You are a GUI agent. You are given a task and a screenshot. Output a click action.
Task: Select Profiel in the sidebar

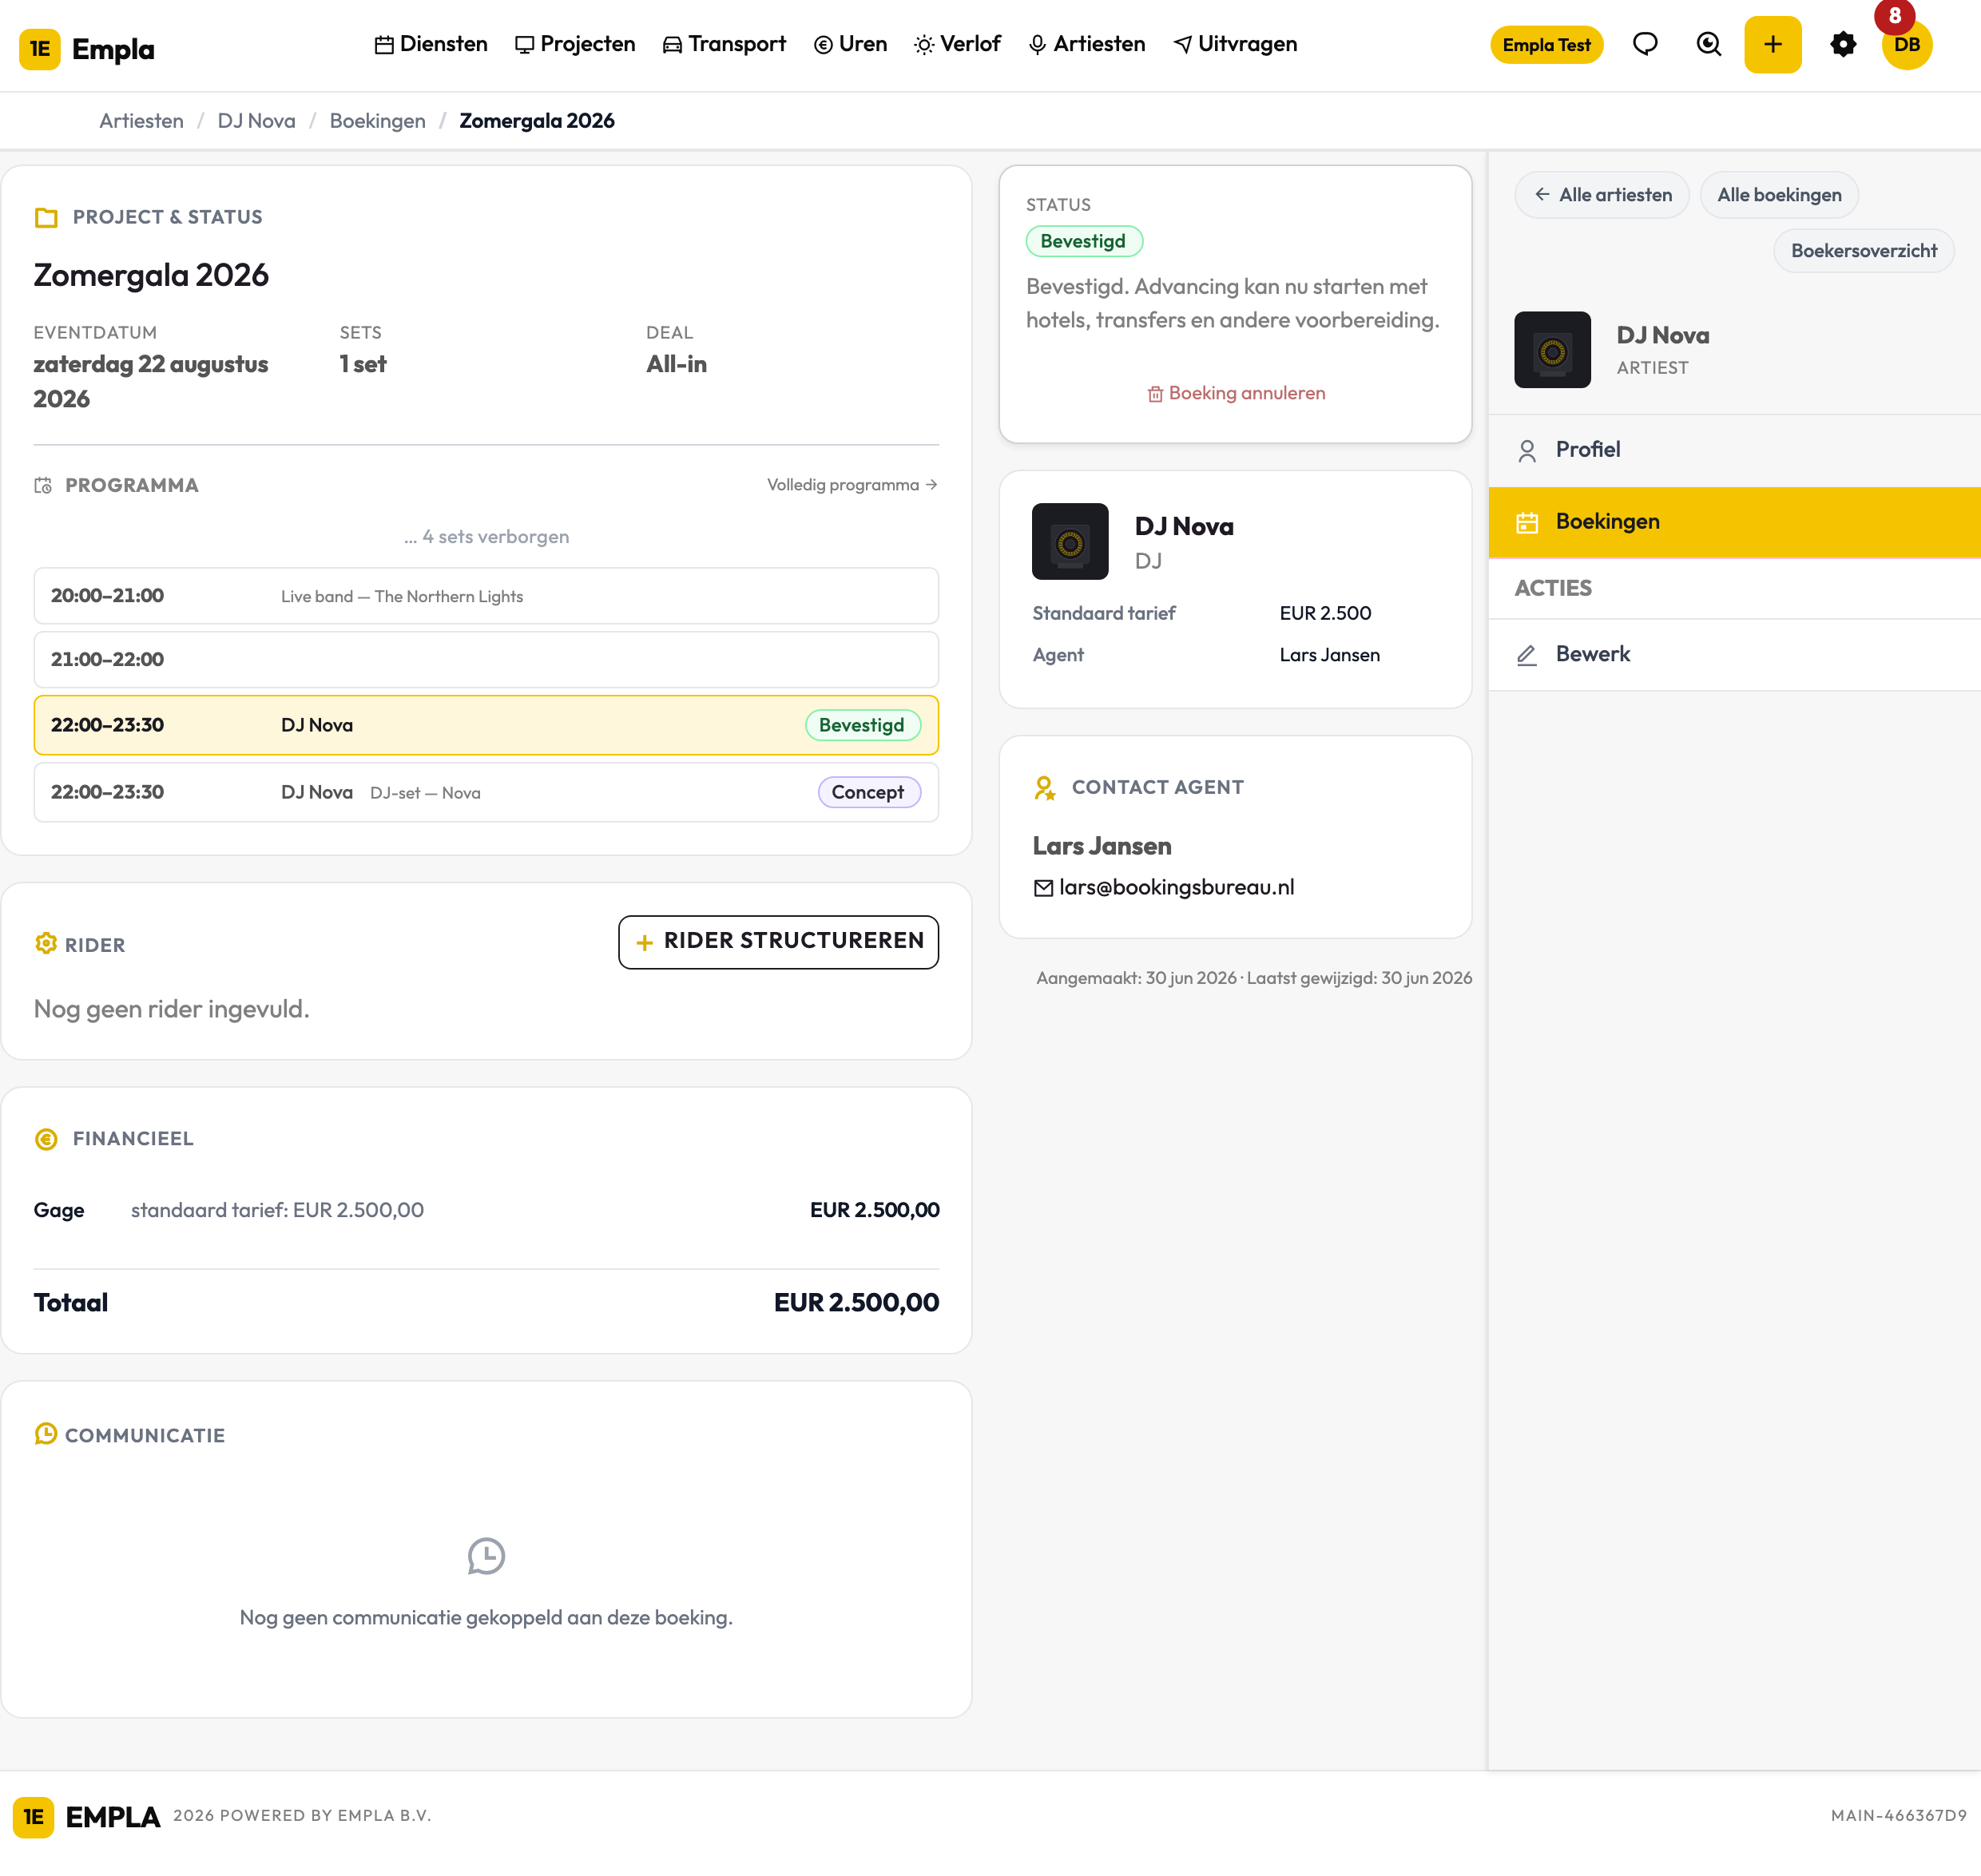[1734, 450]
